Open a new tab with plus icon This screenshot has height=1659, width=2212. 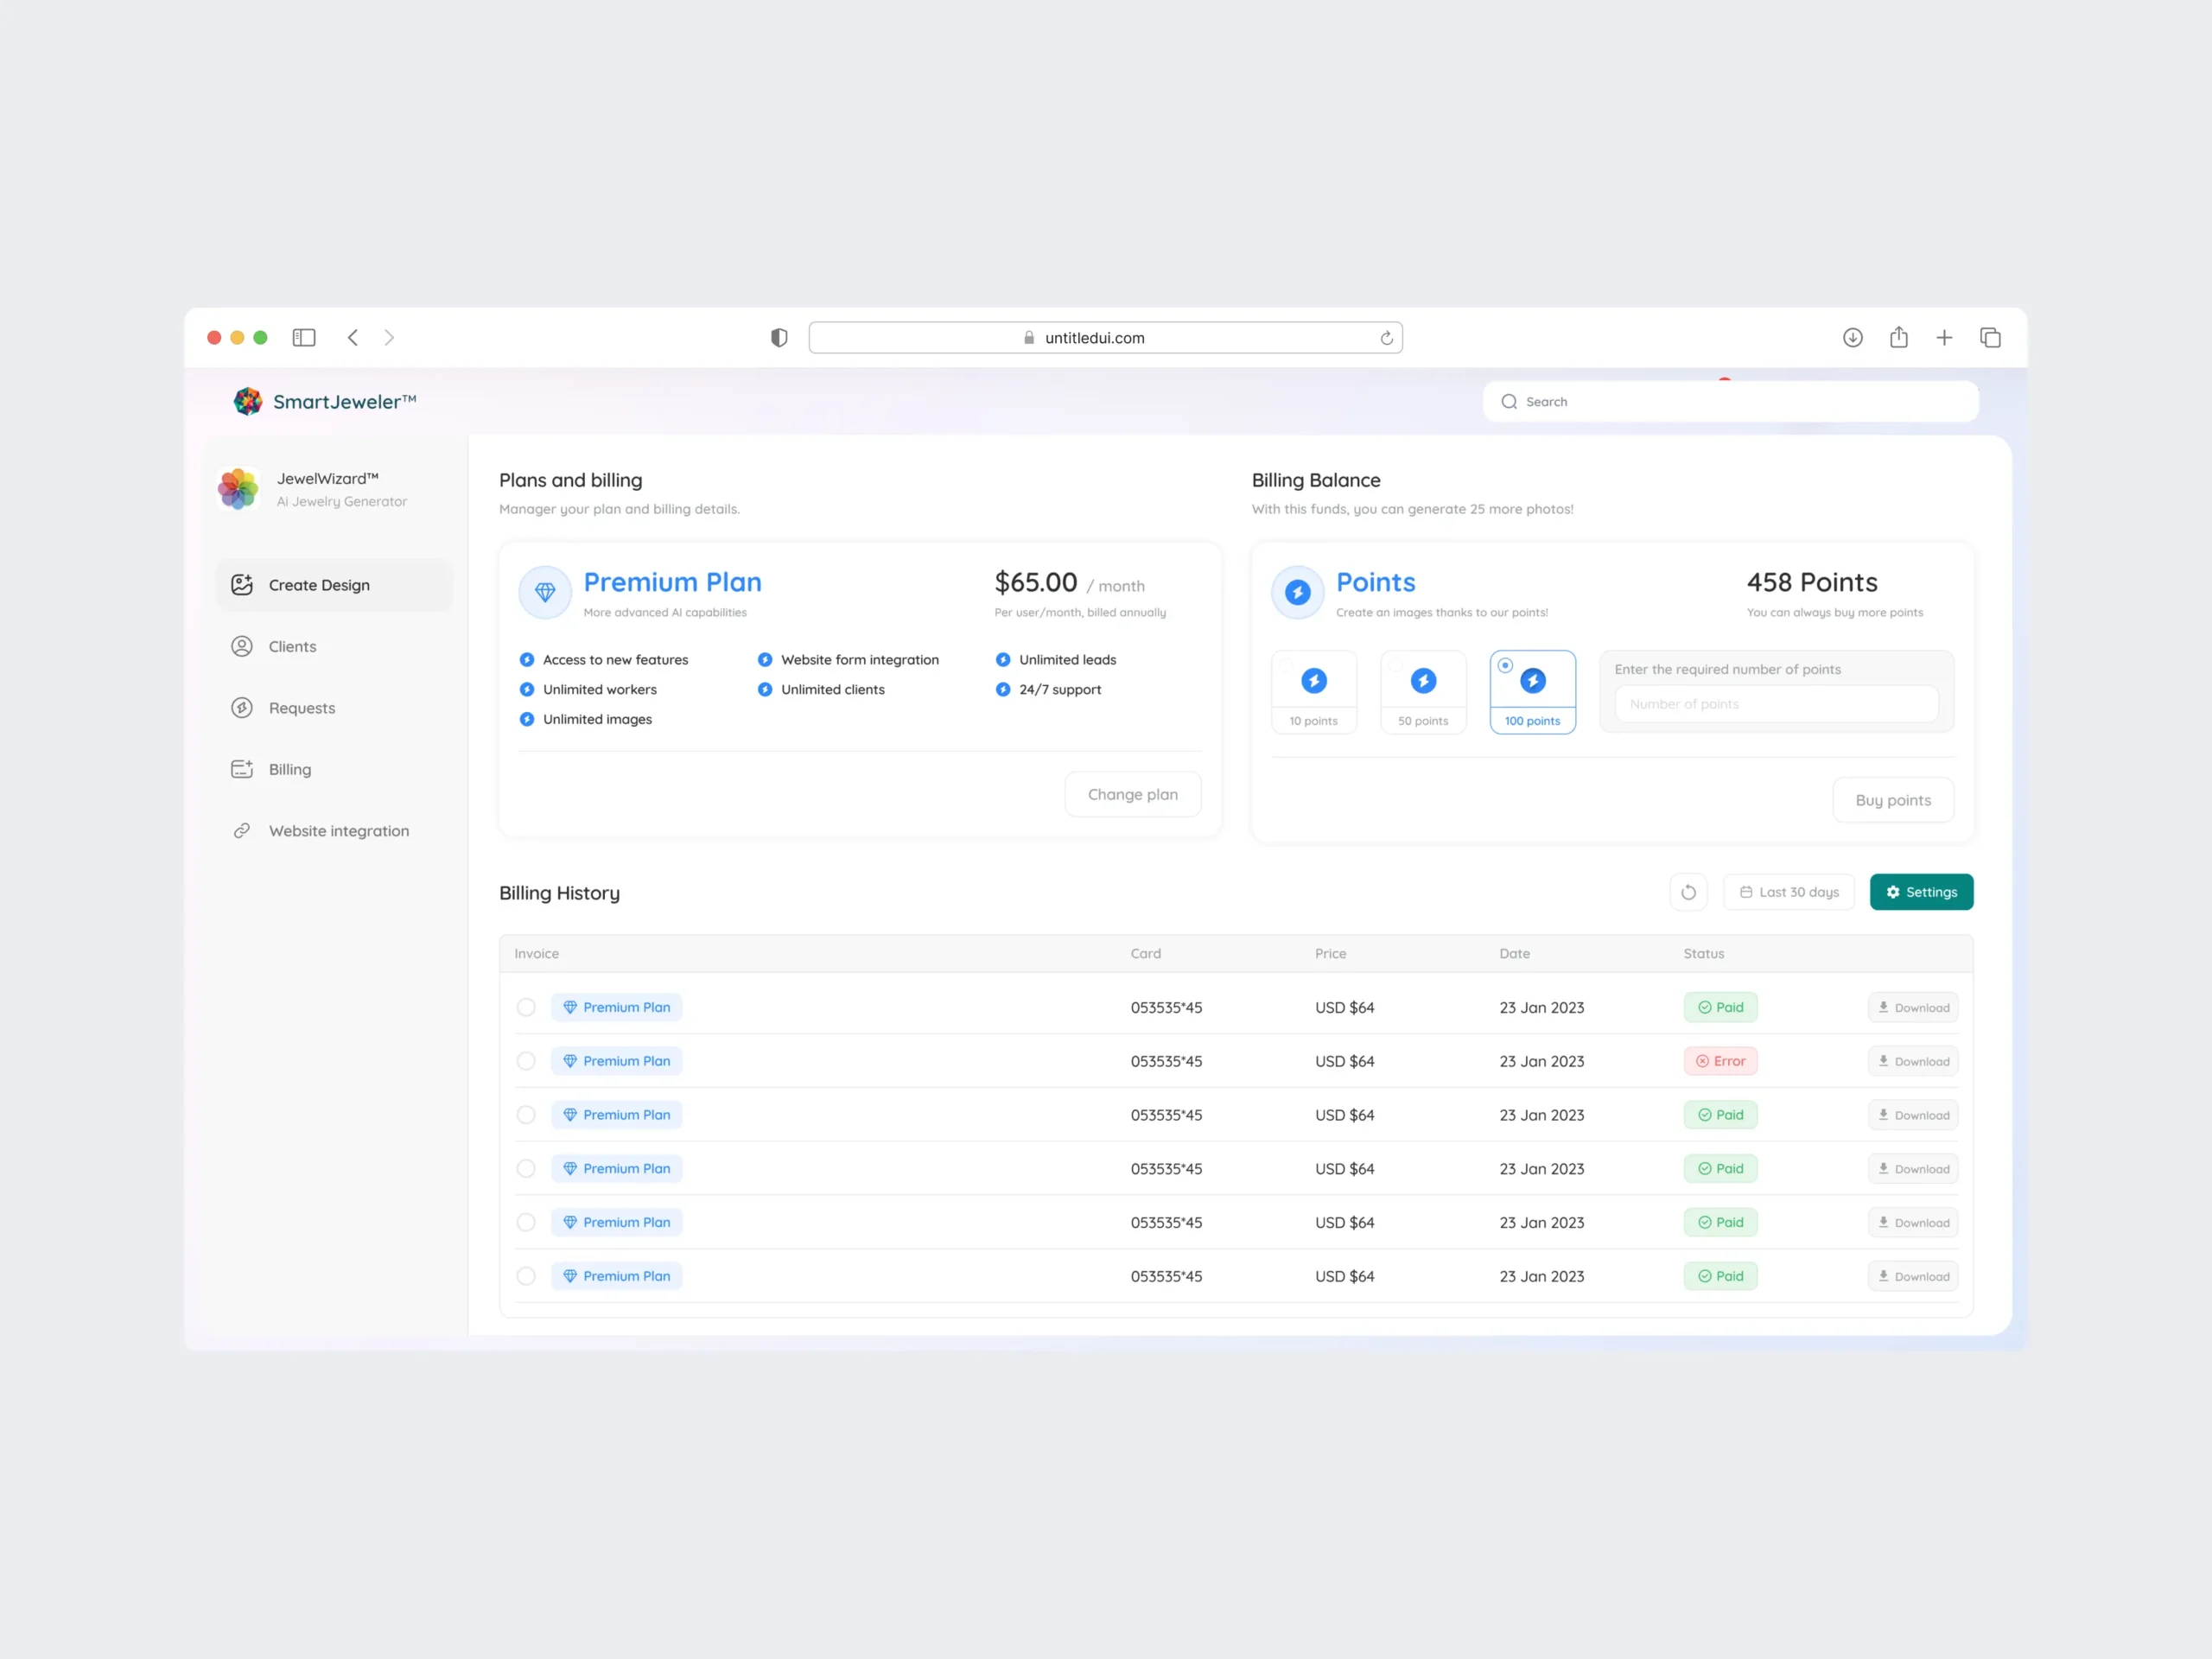(1944, 338)
